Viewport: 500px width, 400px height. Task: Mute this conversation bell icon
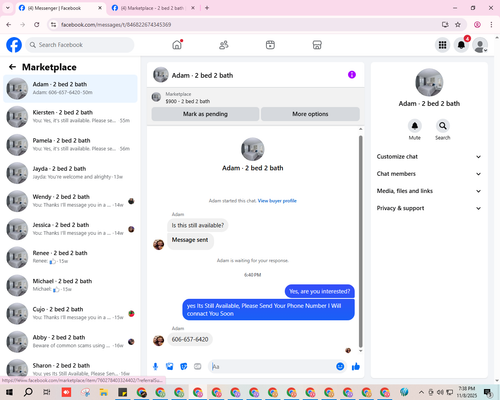coord(415,126)
